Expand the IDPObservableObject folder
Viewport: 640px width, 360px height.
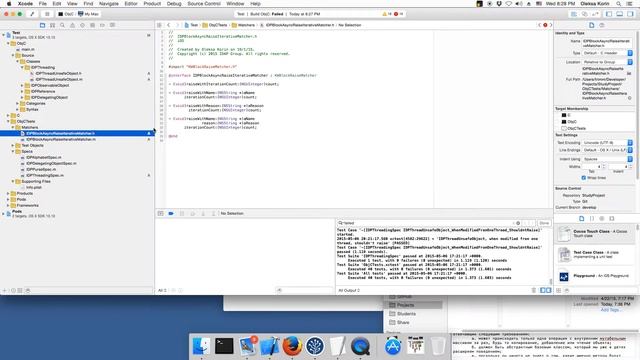22,85
